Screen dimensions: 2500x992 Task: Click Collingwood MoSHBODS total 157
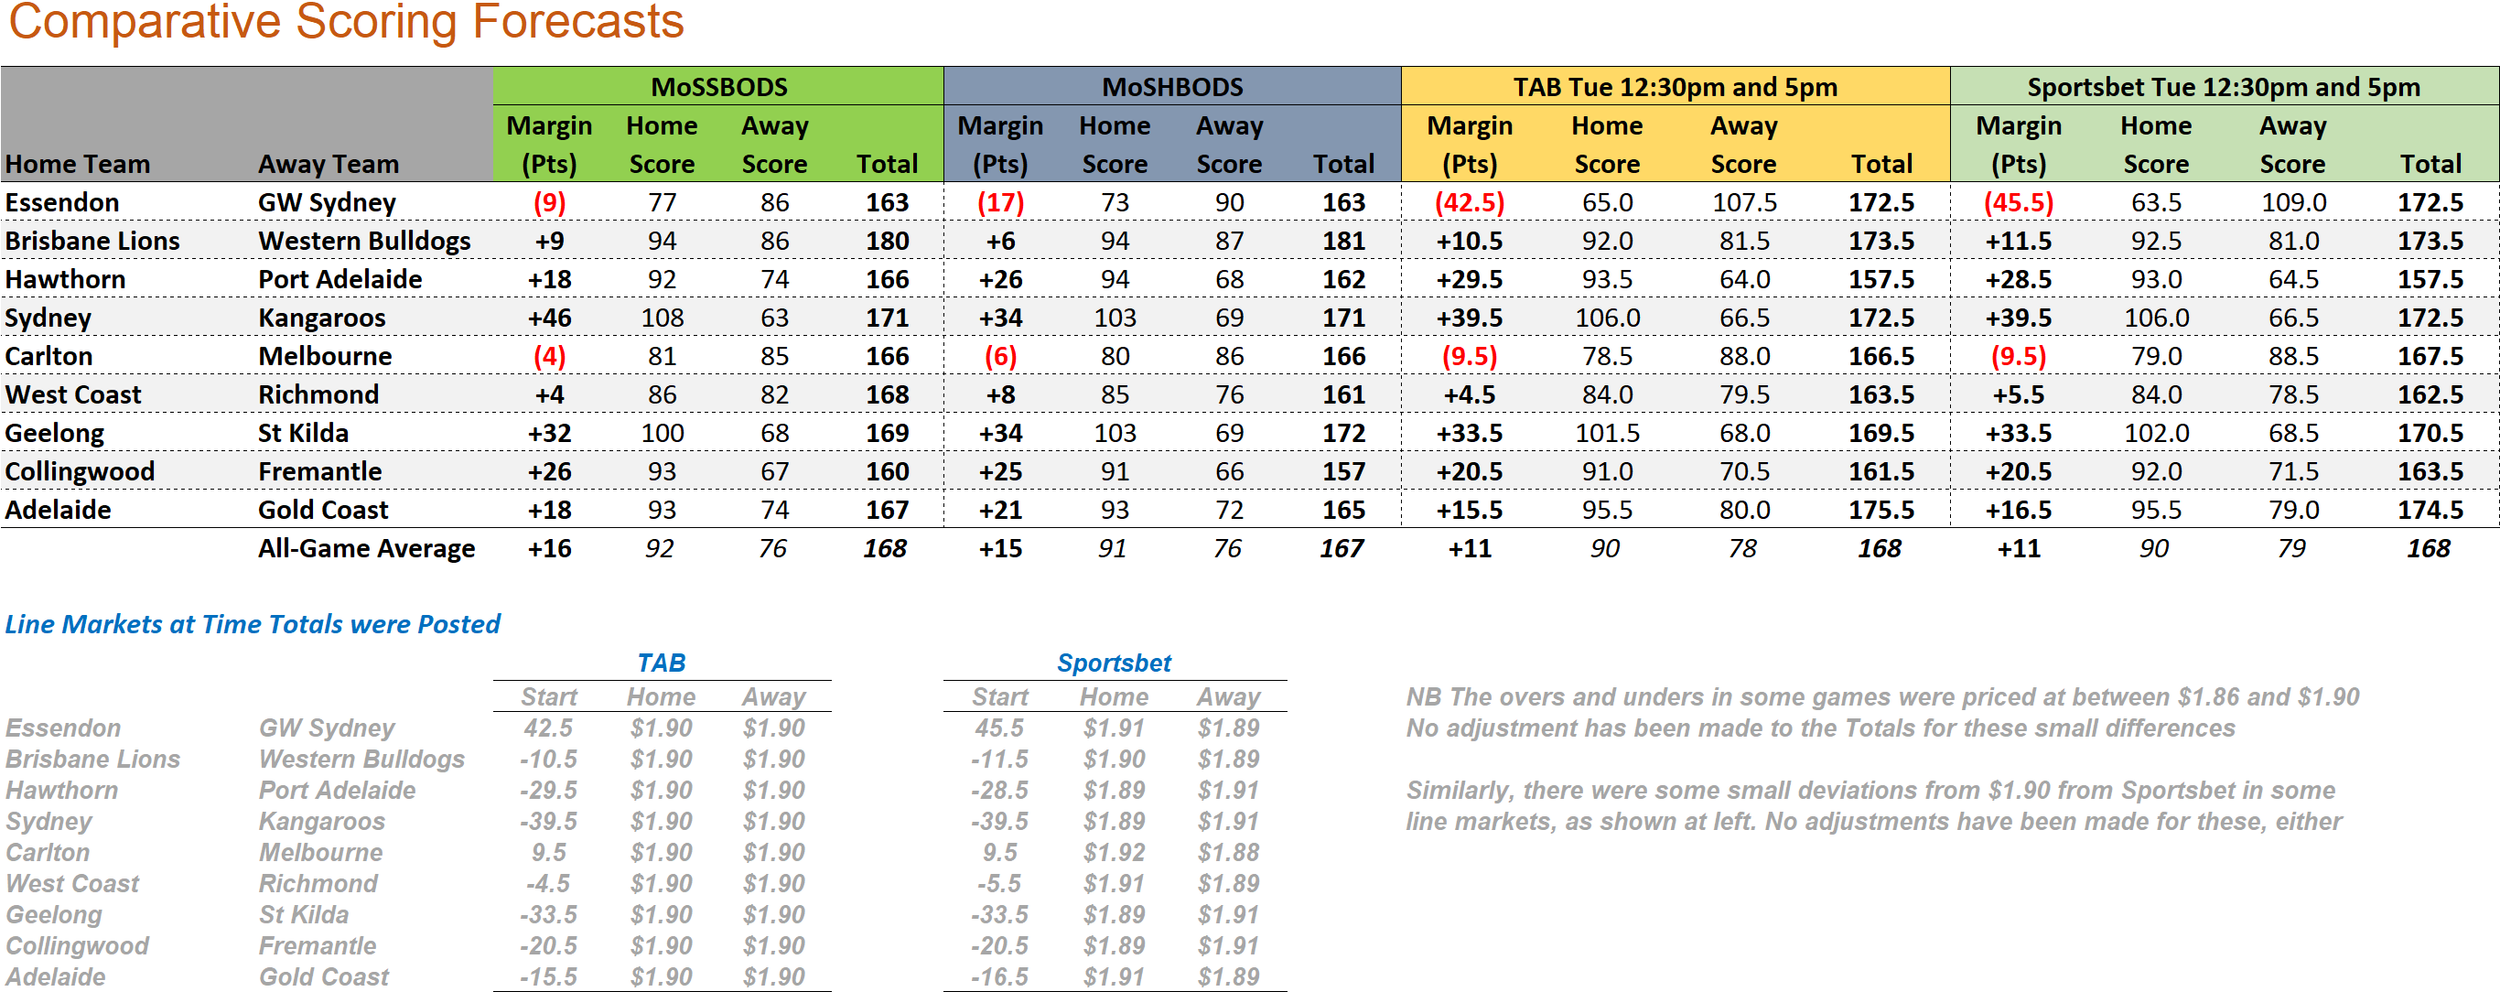click(1343, 471)
